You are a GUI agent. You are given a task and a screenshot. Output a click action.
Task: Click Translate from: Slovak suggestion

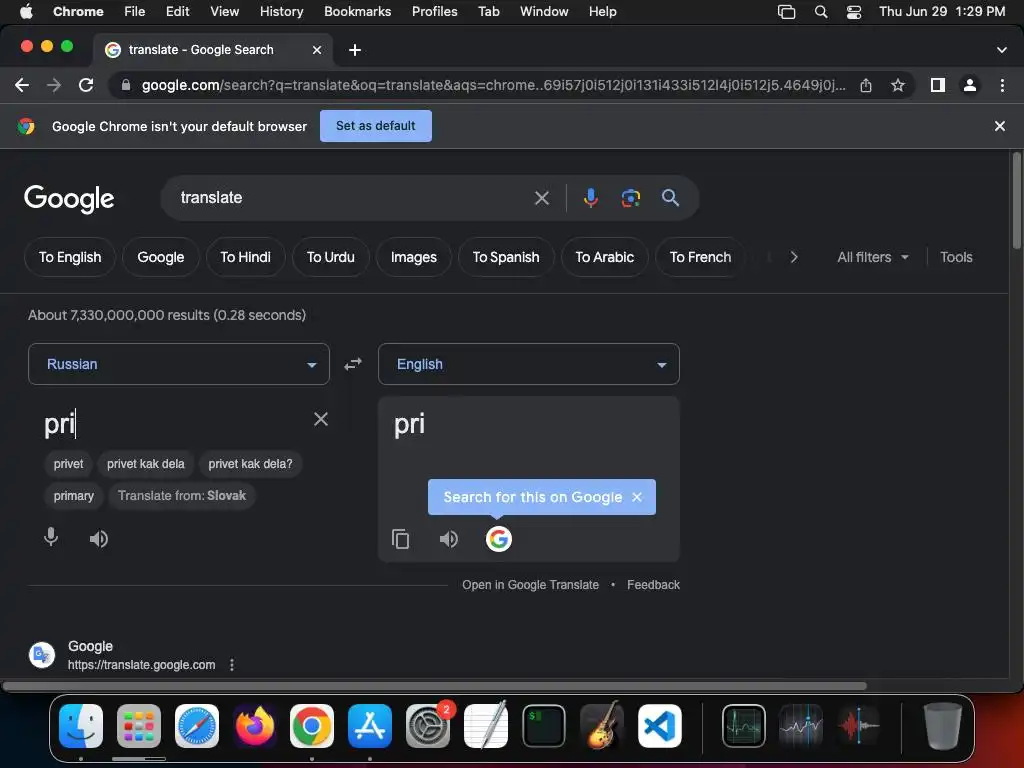pyautogui.click(x=182, y=496)
